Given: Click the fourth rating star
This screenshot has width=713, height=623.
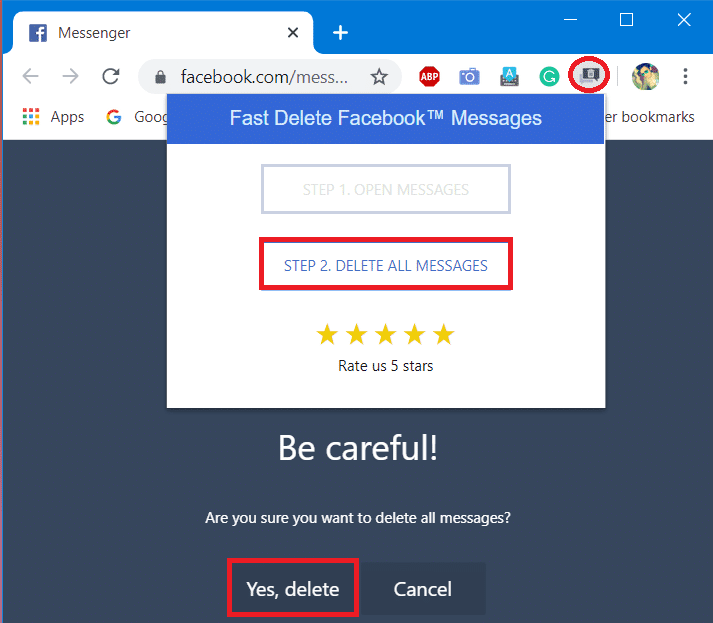Looking at the screenshot, I should [415, 335].
